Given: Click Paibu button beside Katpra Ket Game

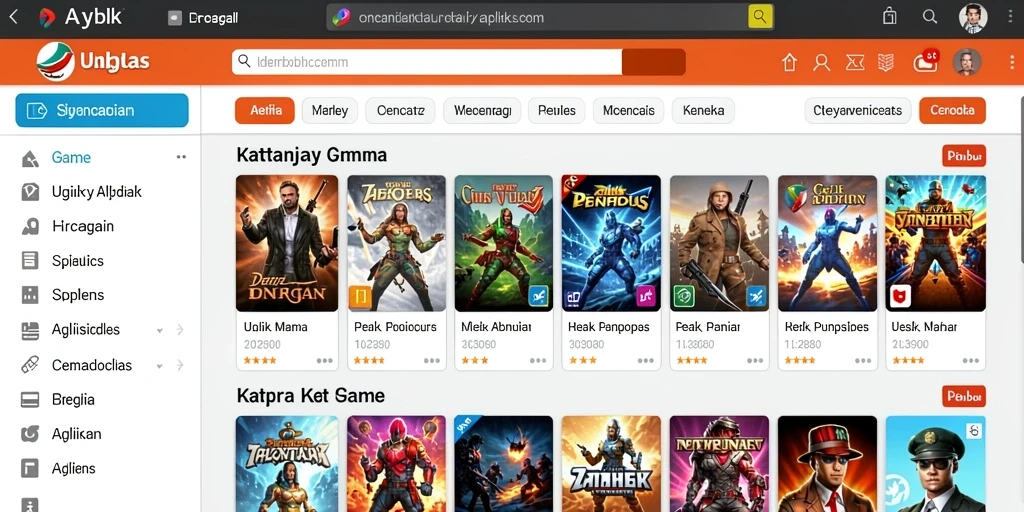Looking at the screenshot, I should (x=964, y=396).
